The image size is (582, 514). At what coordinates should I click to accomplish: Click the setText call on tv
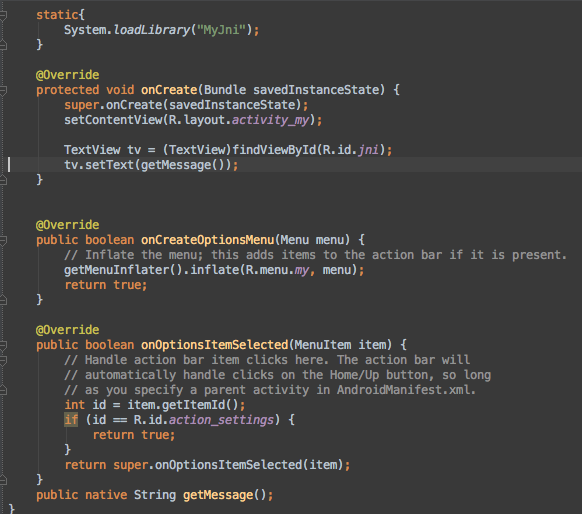(x=109, y=165)
